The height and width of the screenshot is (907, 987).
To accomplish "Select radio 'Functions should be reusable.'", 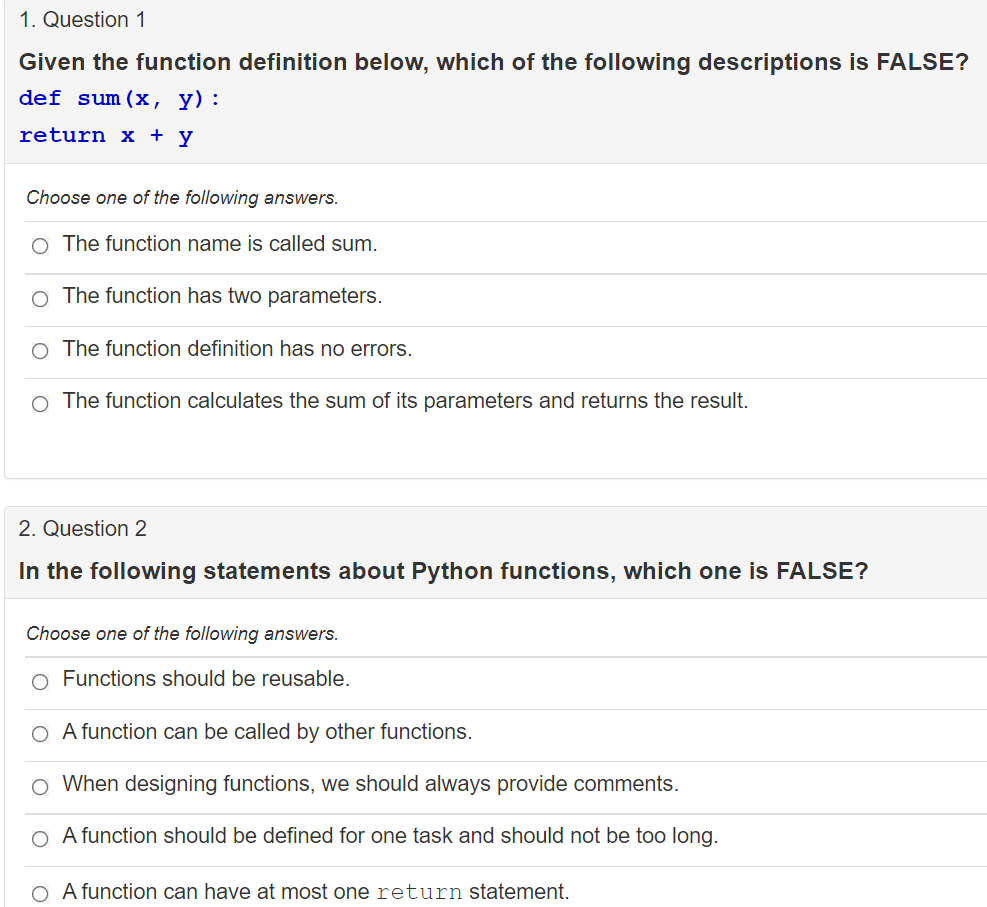I will click(40, 682).
